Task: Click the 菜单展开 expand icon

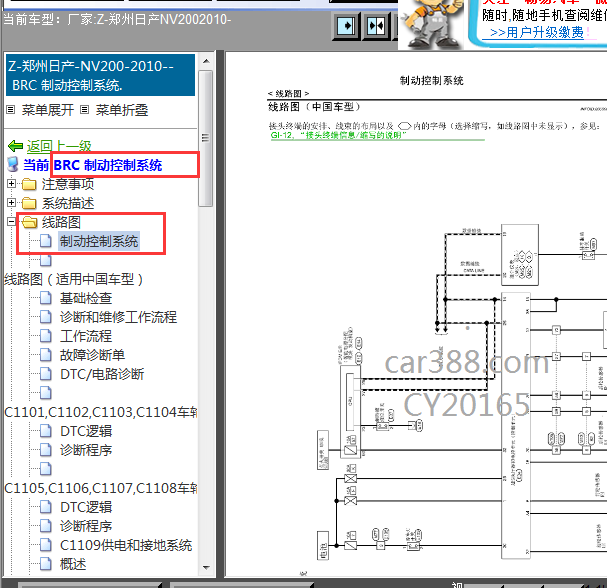Action: (x=11, y=110)
